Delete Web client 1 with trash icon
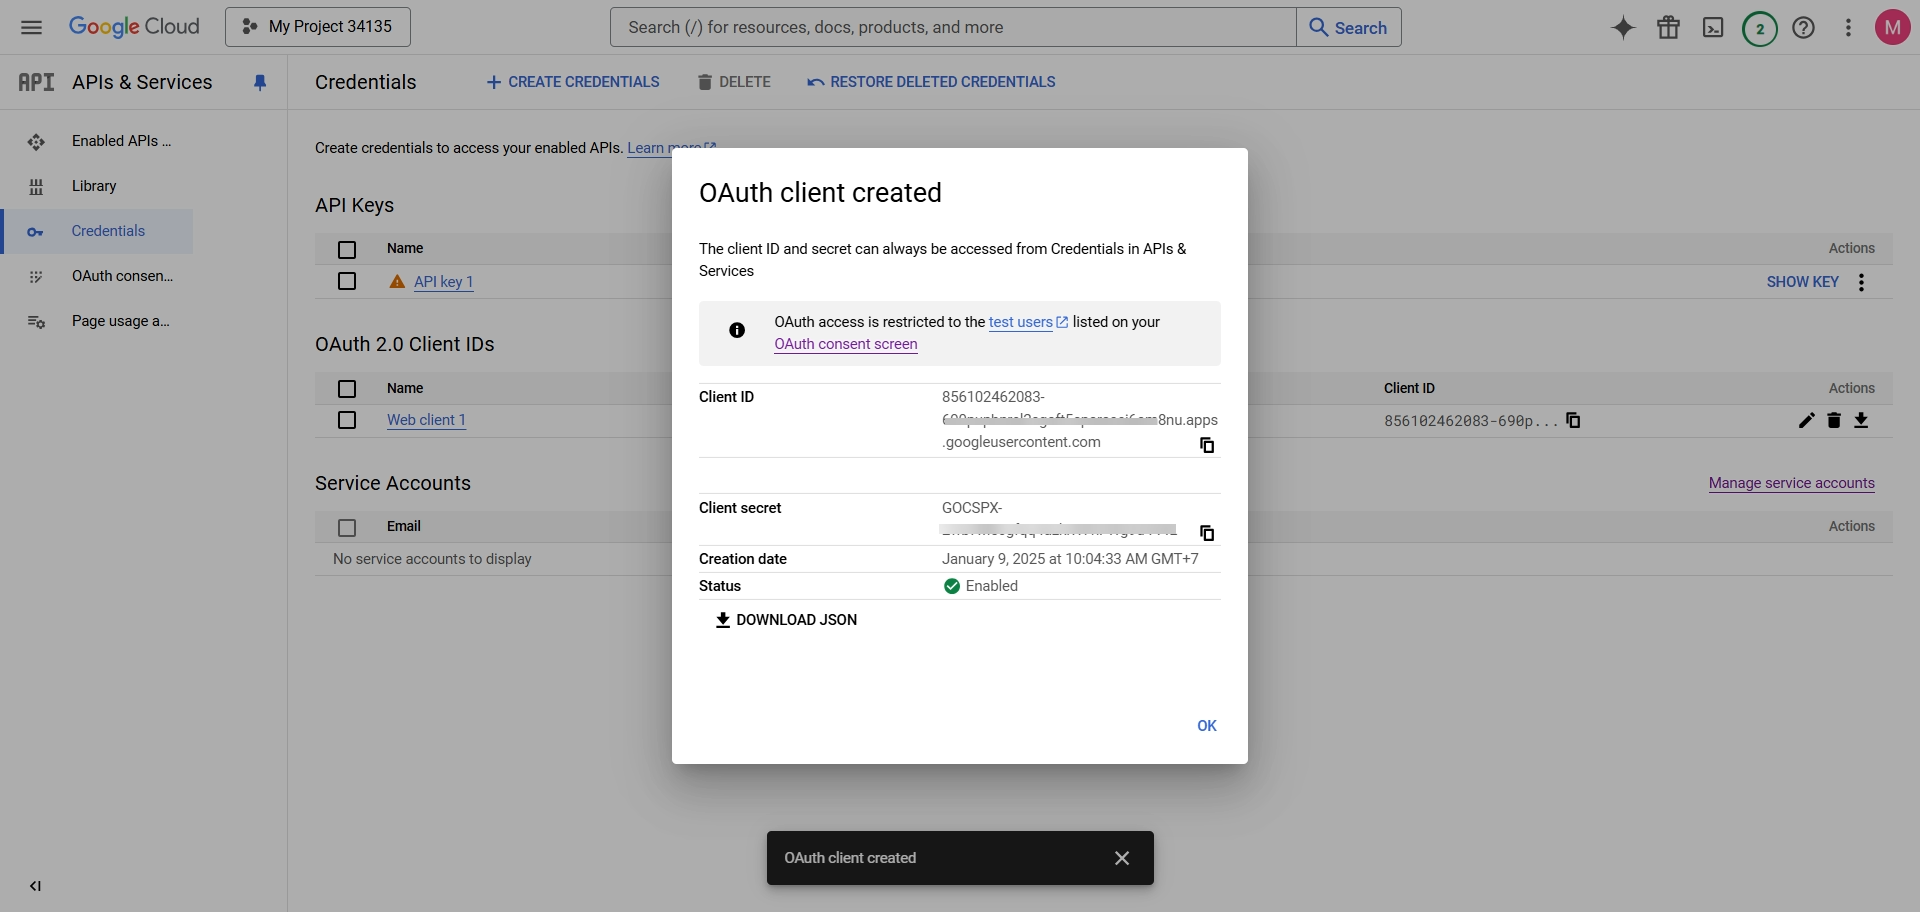The width and height of the screenshot is (1920, 912). click(x=1834, y=420)
